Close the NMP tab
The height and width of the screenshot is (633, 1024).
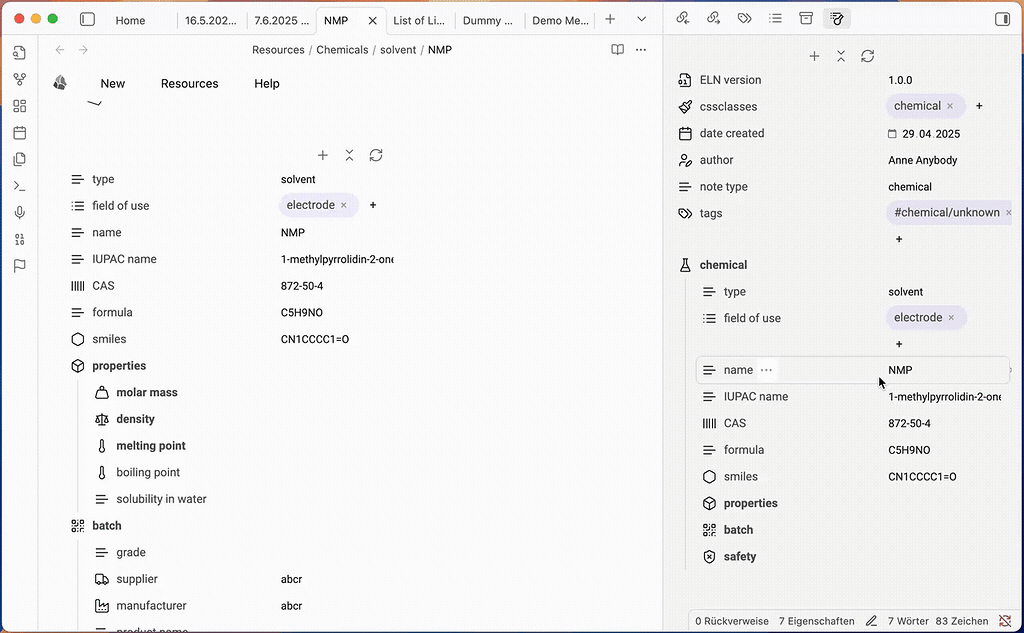pos(372,20)
